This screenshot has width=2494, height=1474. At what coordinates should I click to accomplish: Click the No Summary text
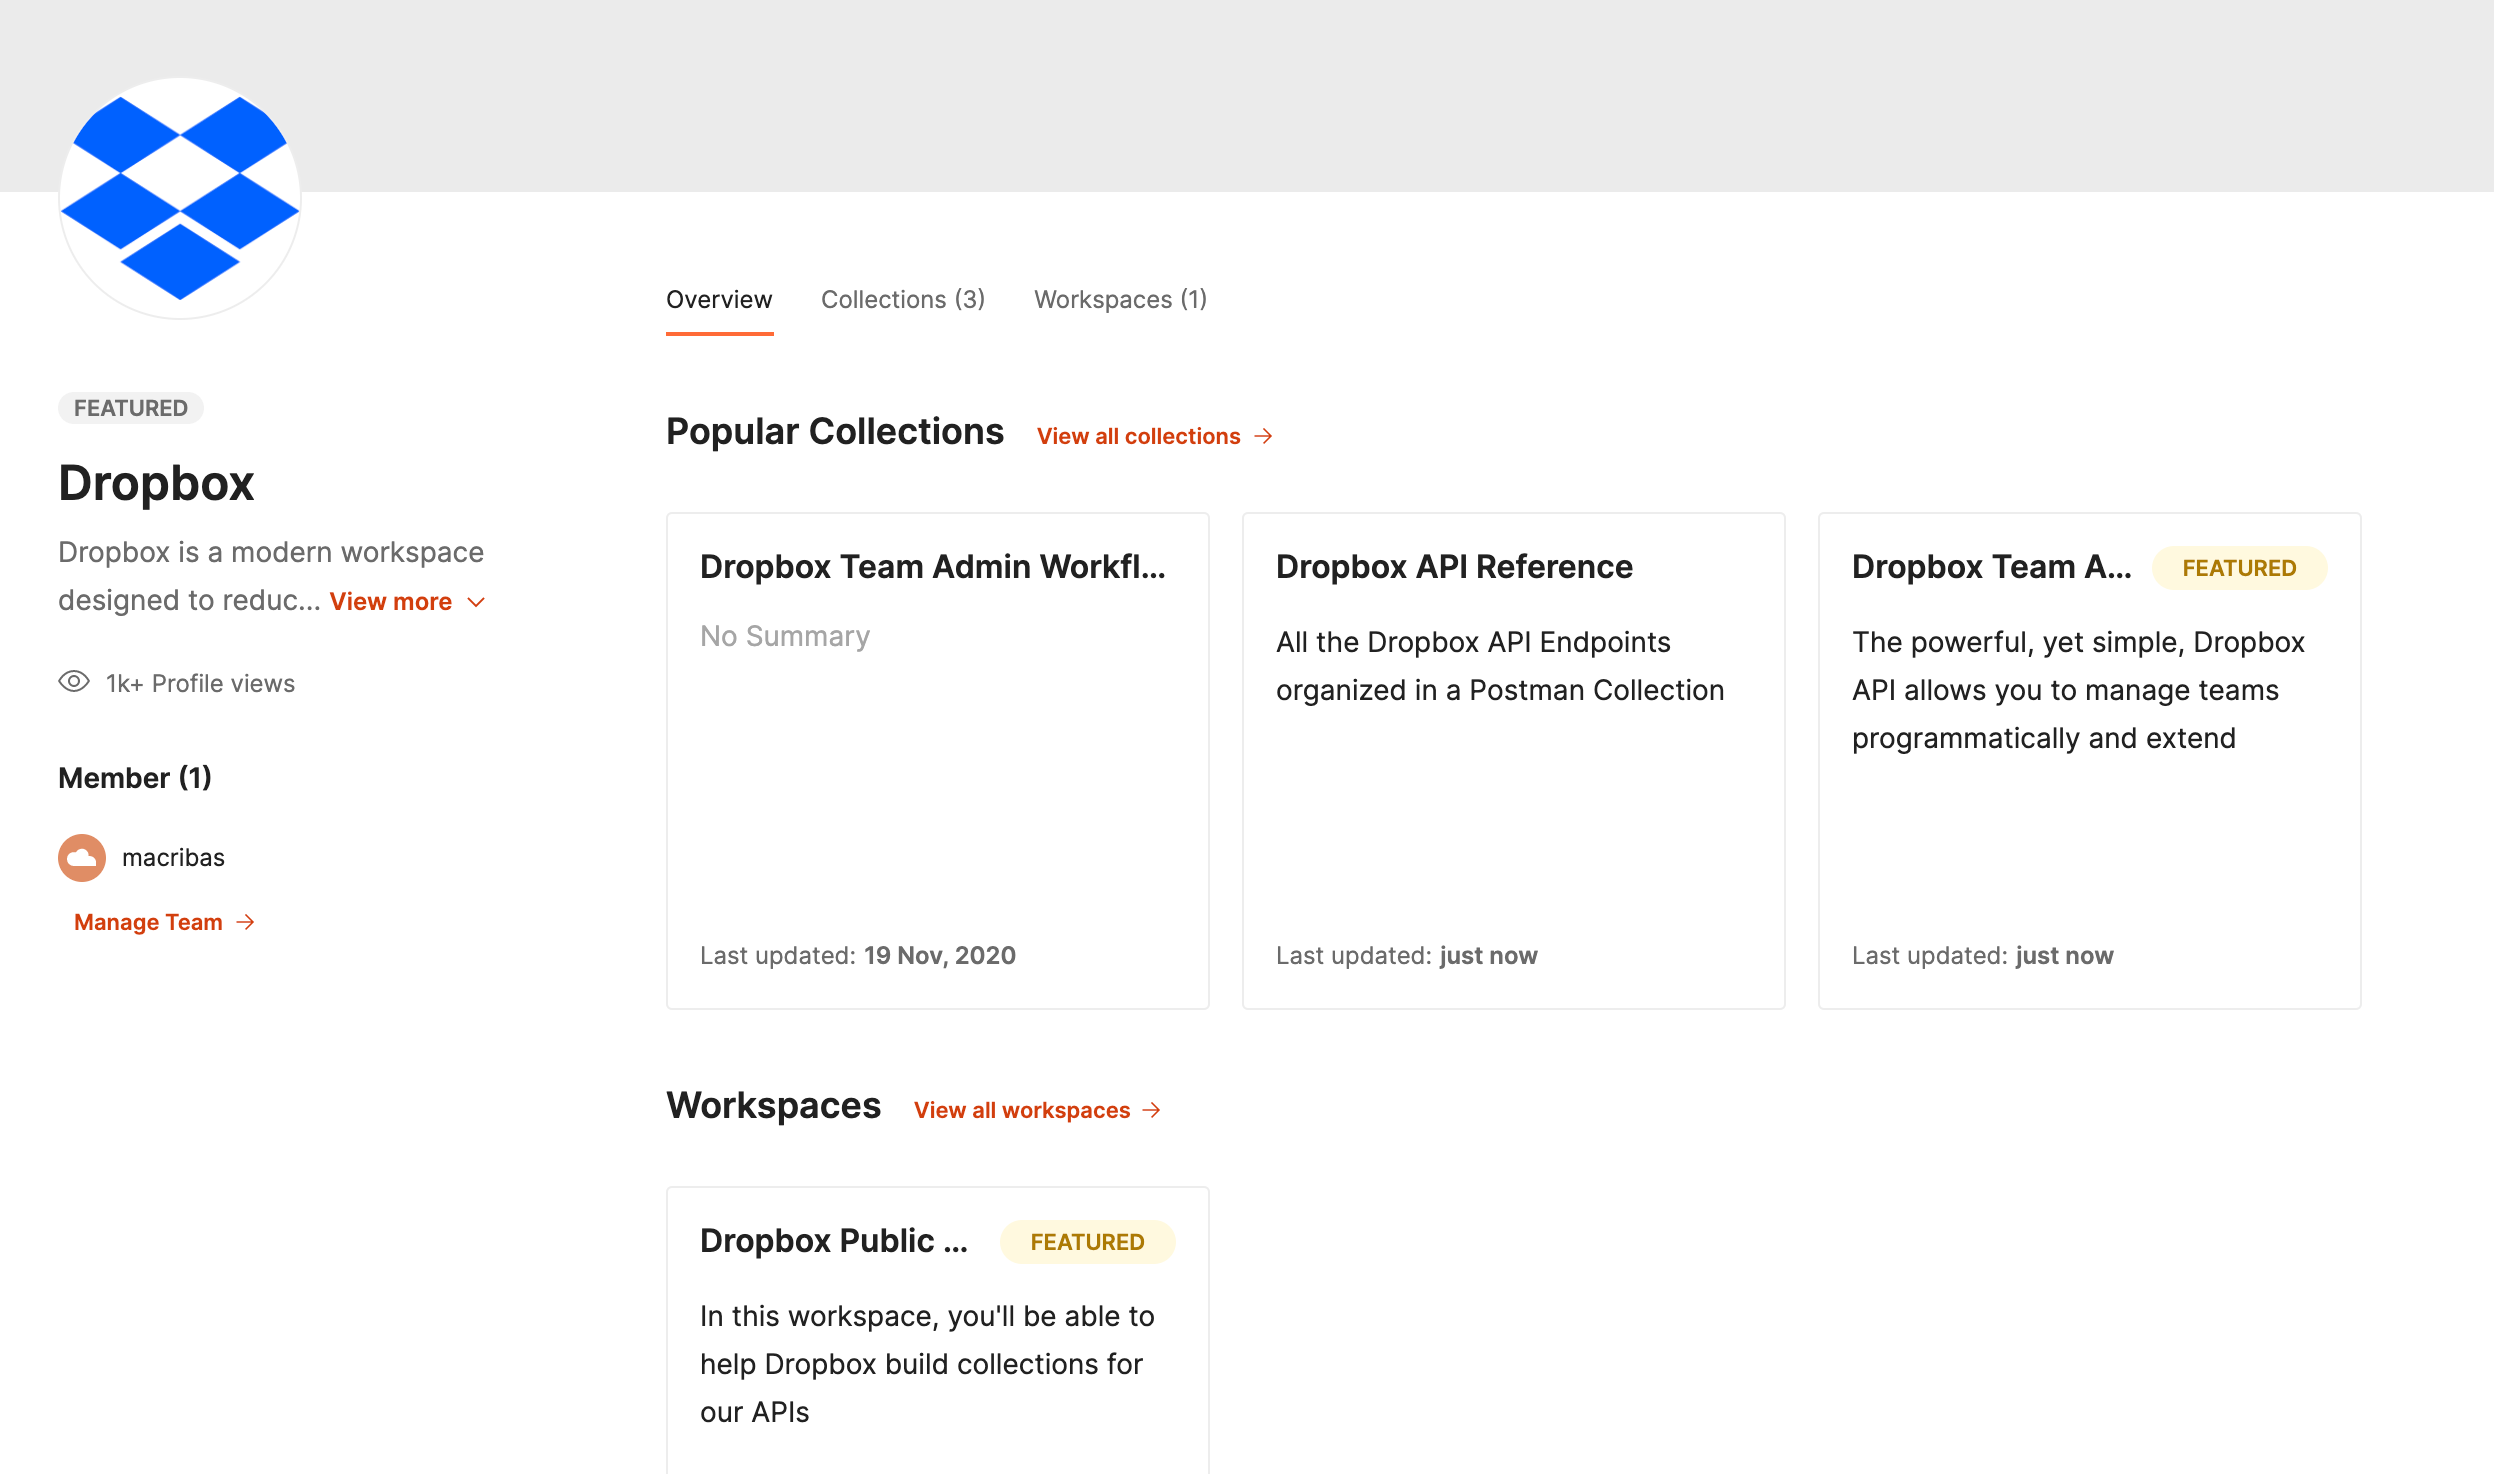[785, 636]
